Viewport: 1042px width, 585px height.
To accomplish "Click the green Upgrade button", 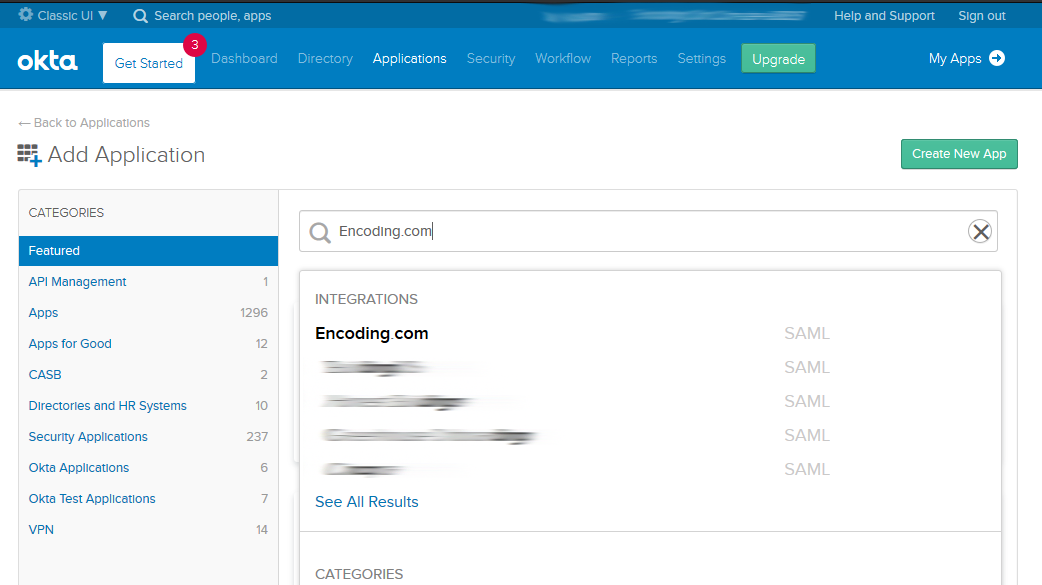I will 778,58.
